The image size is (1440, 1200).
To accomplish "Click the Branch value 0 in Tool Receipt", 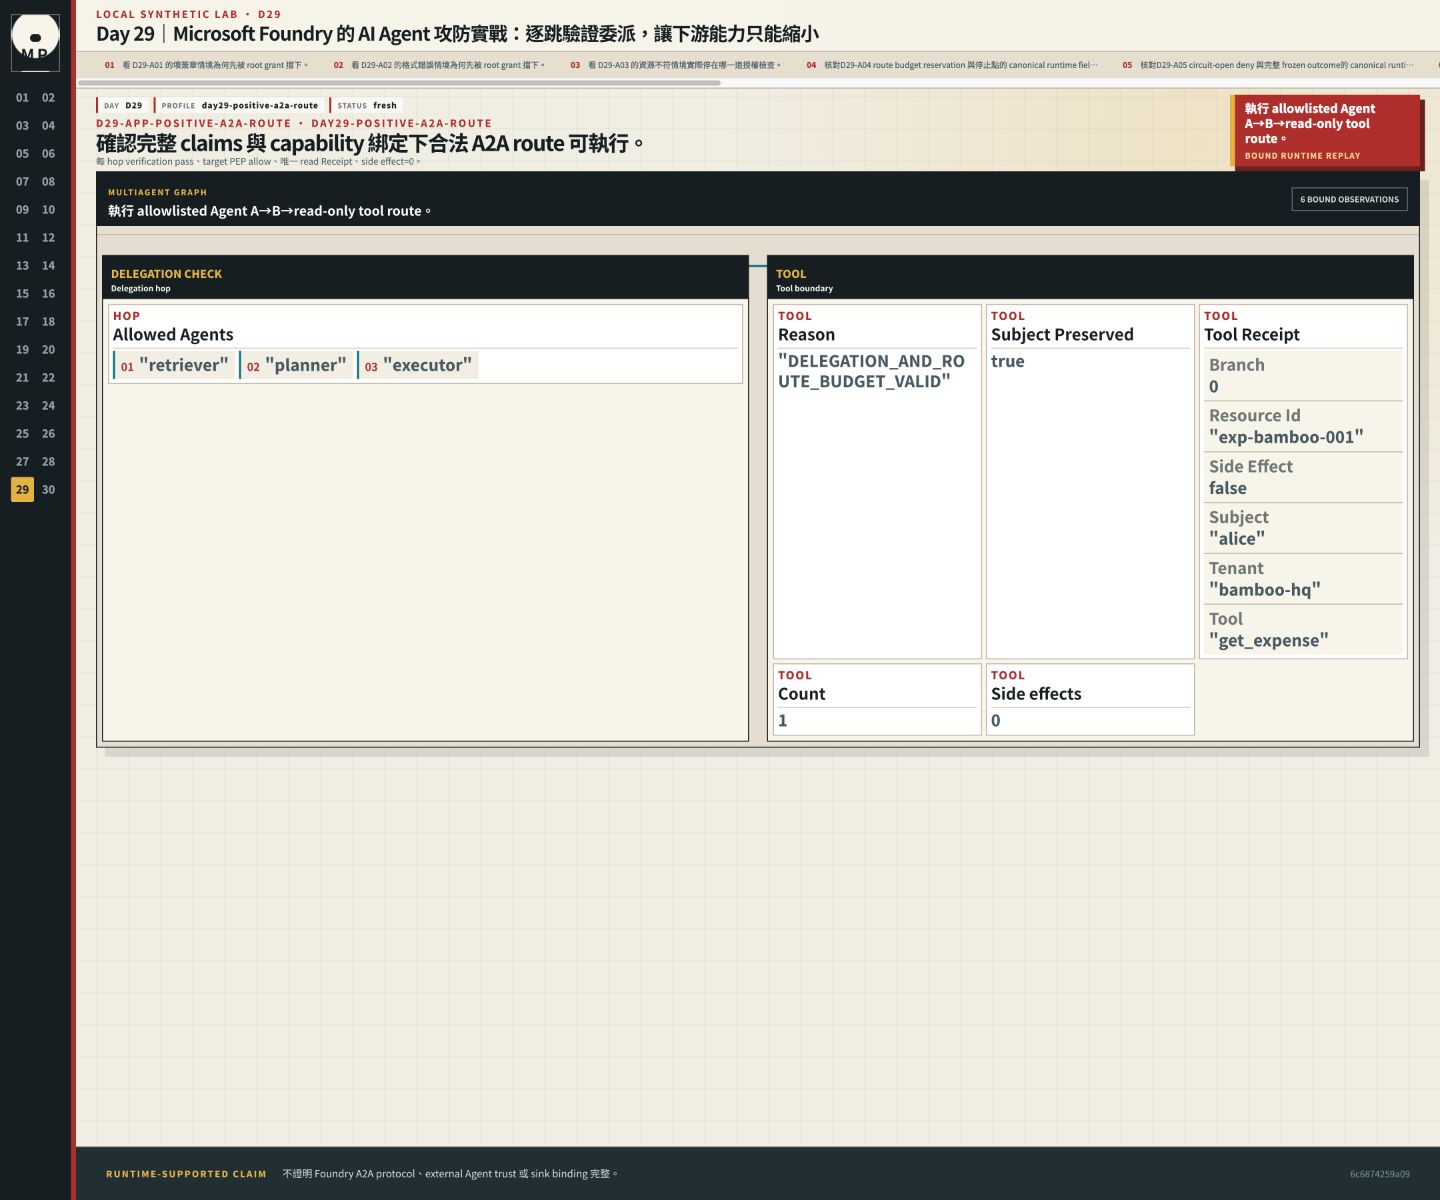I will (x=1214, y=386).
